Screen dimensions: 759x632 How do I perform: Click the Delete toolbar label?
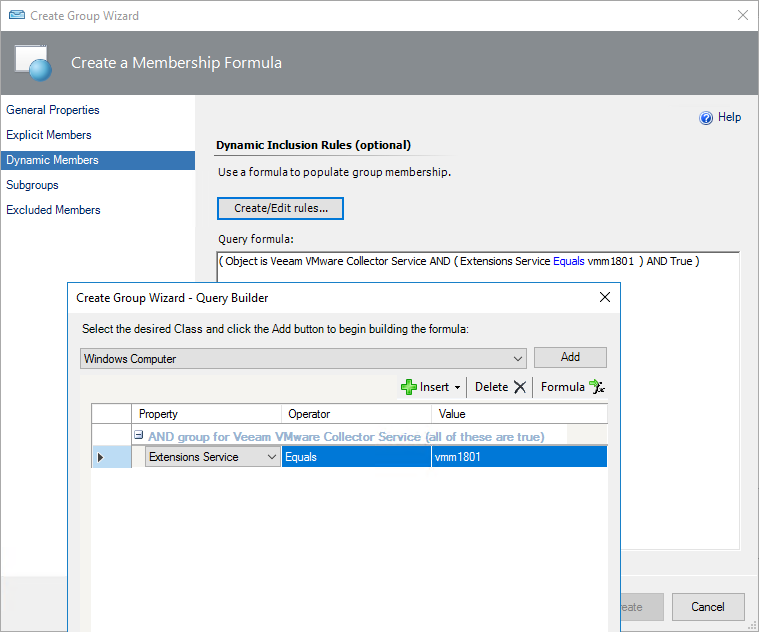[491, 387]
